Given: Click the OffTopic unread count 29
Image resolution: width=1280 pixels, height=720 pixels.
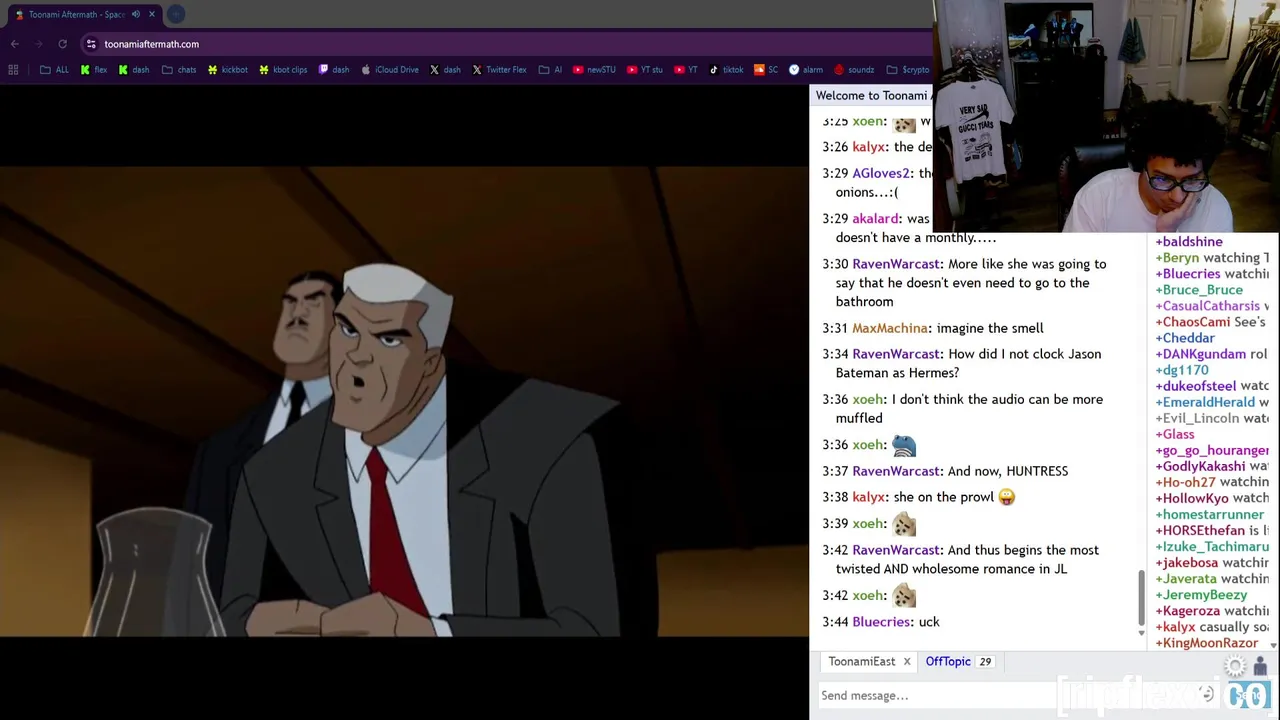Looking at the screenshot, I should pyautogui.click(x=985, y=662).
